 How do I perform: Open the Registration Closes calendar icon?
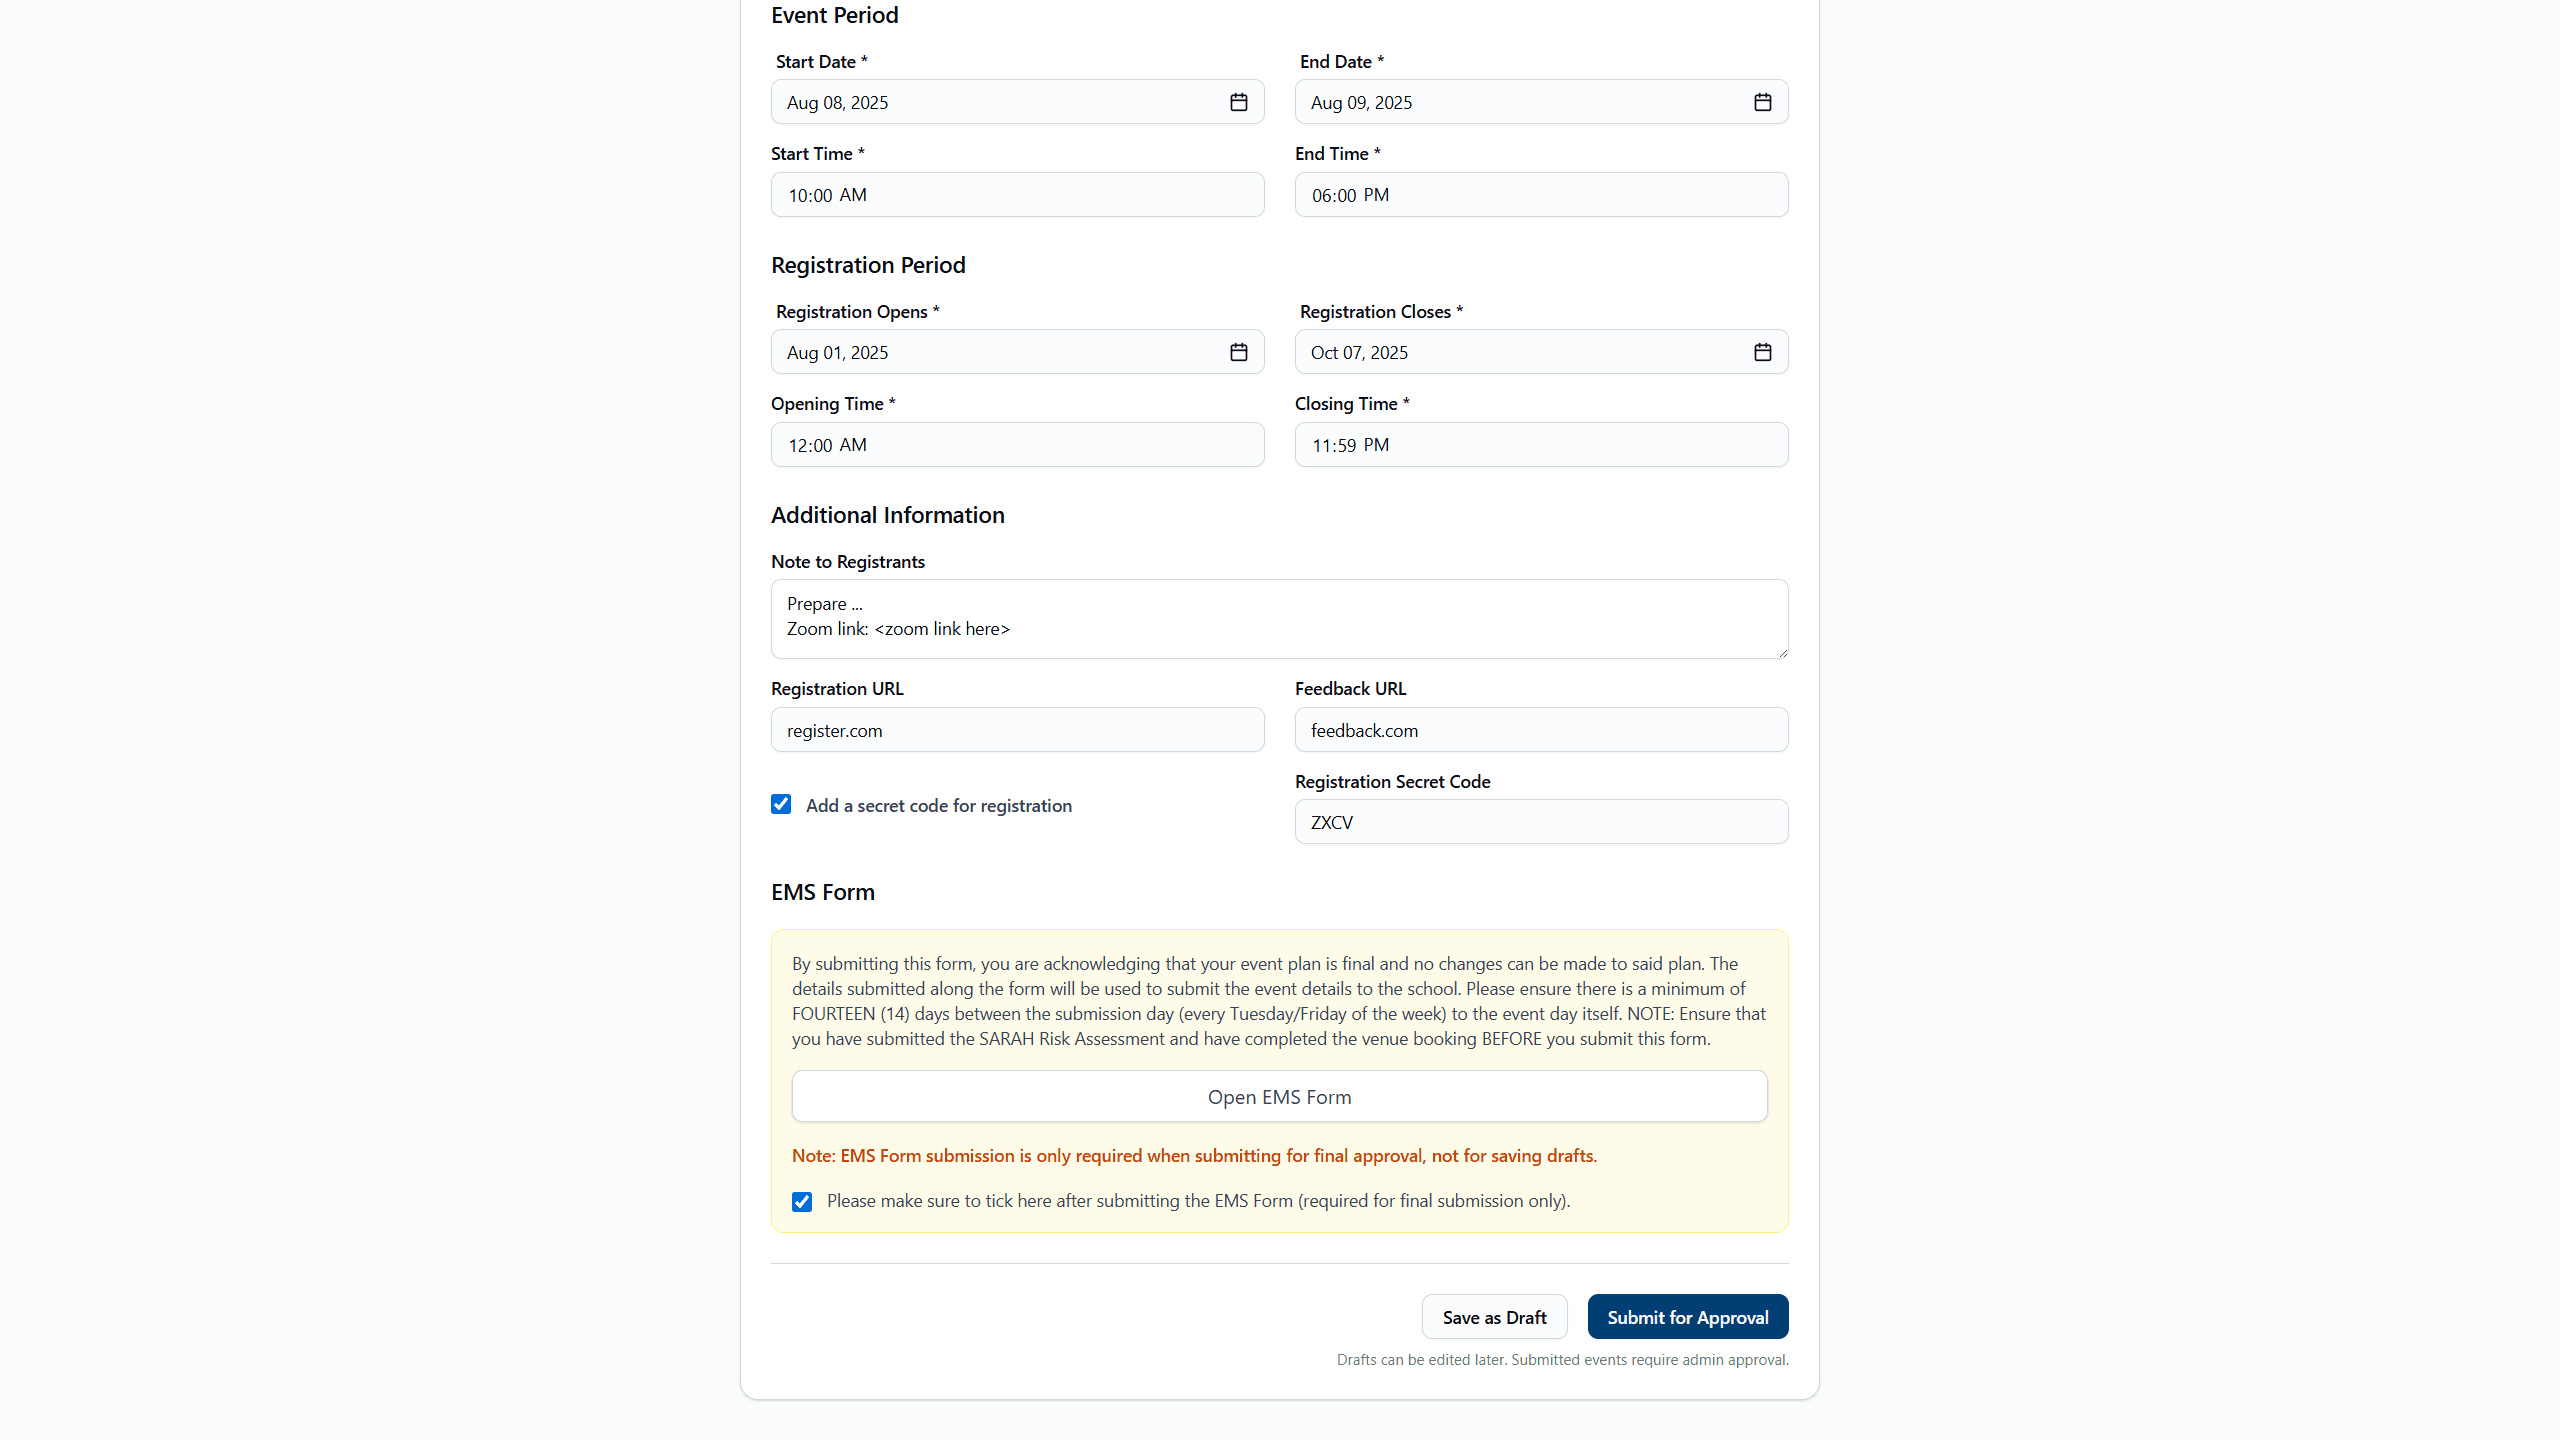click(x=1762, y=352)
